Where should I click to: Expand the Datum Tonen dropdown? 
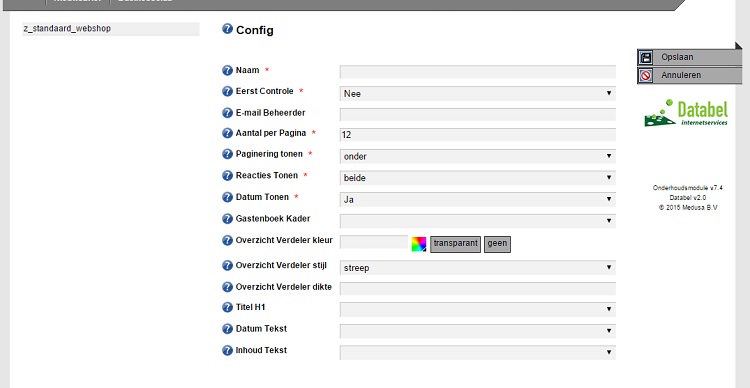coord(477,200)
